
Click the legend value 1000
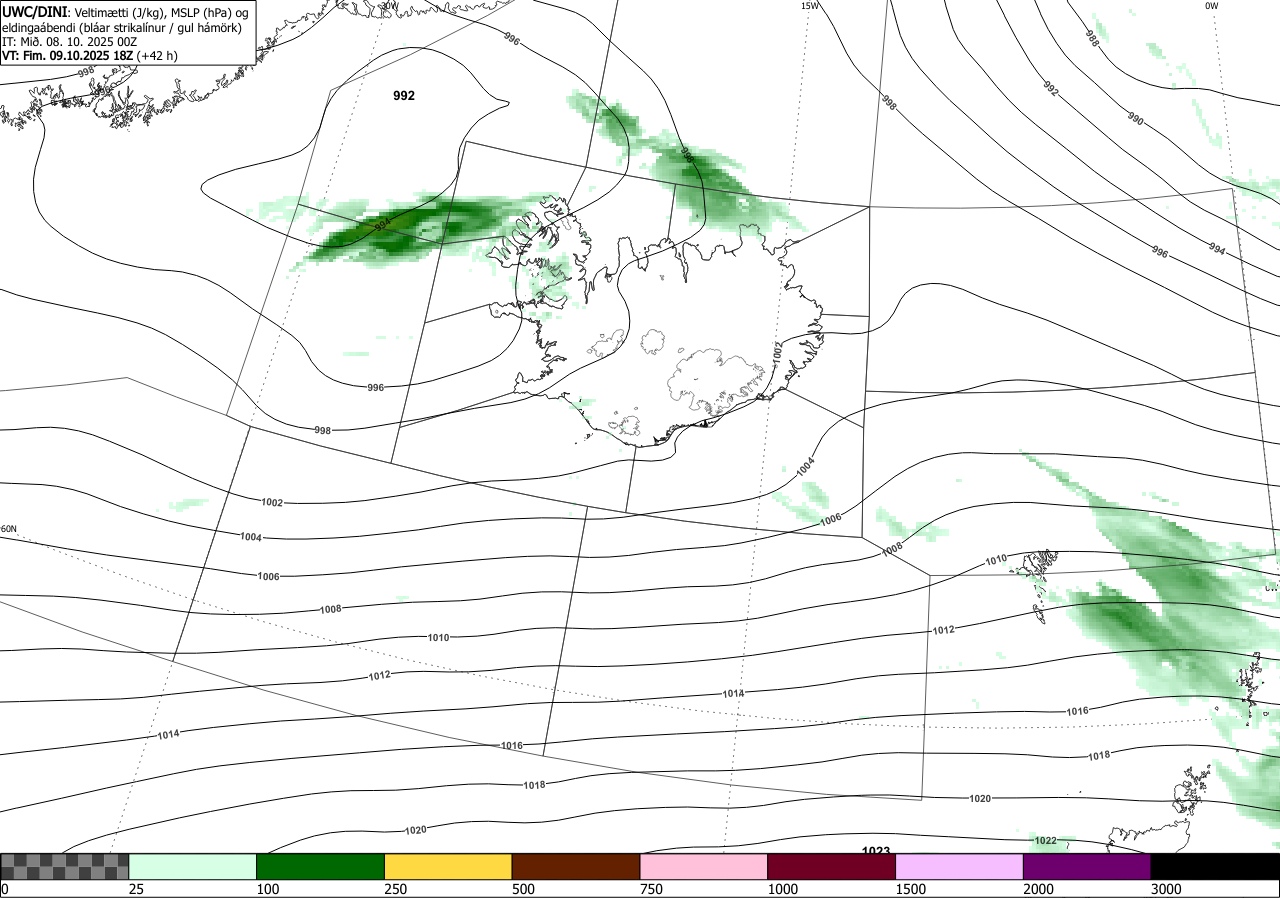(784, 889)
